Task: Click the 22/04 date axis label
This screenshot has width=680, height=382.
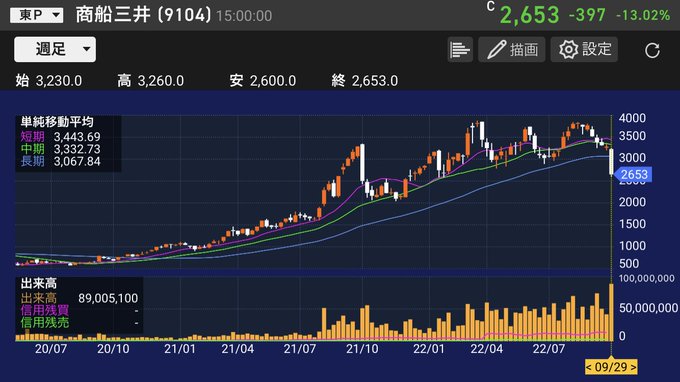Action: pyautogui.click(x=487, y=349)
